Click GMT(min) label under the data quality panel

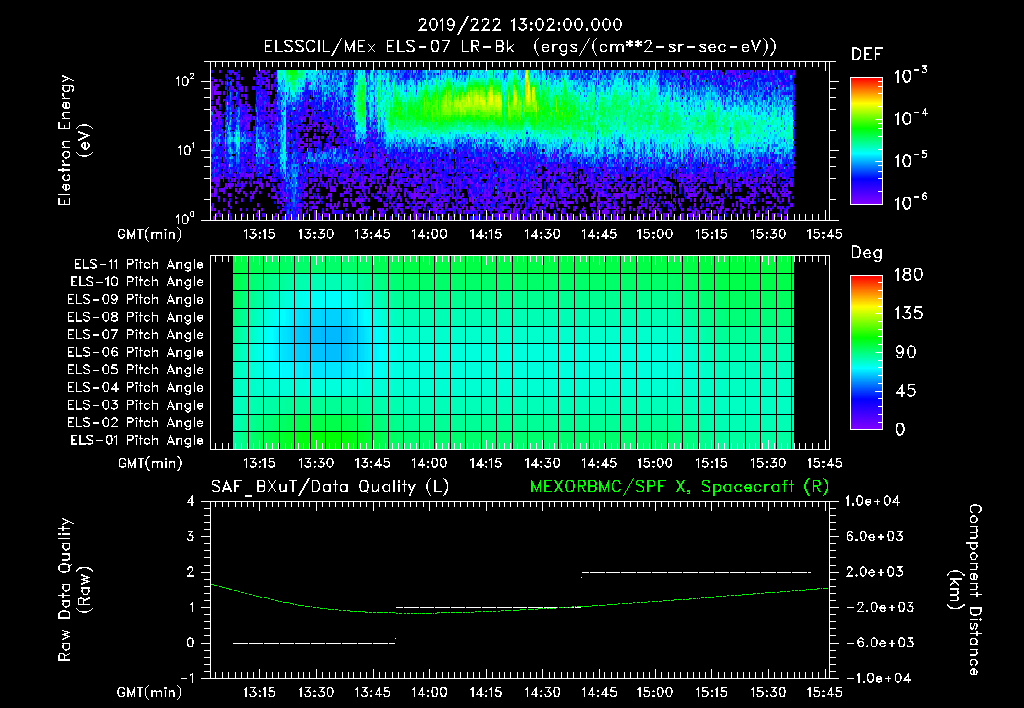pos(150,692)
